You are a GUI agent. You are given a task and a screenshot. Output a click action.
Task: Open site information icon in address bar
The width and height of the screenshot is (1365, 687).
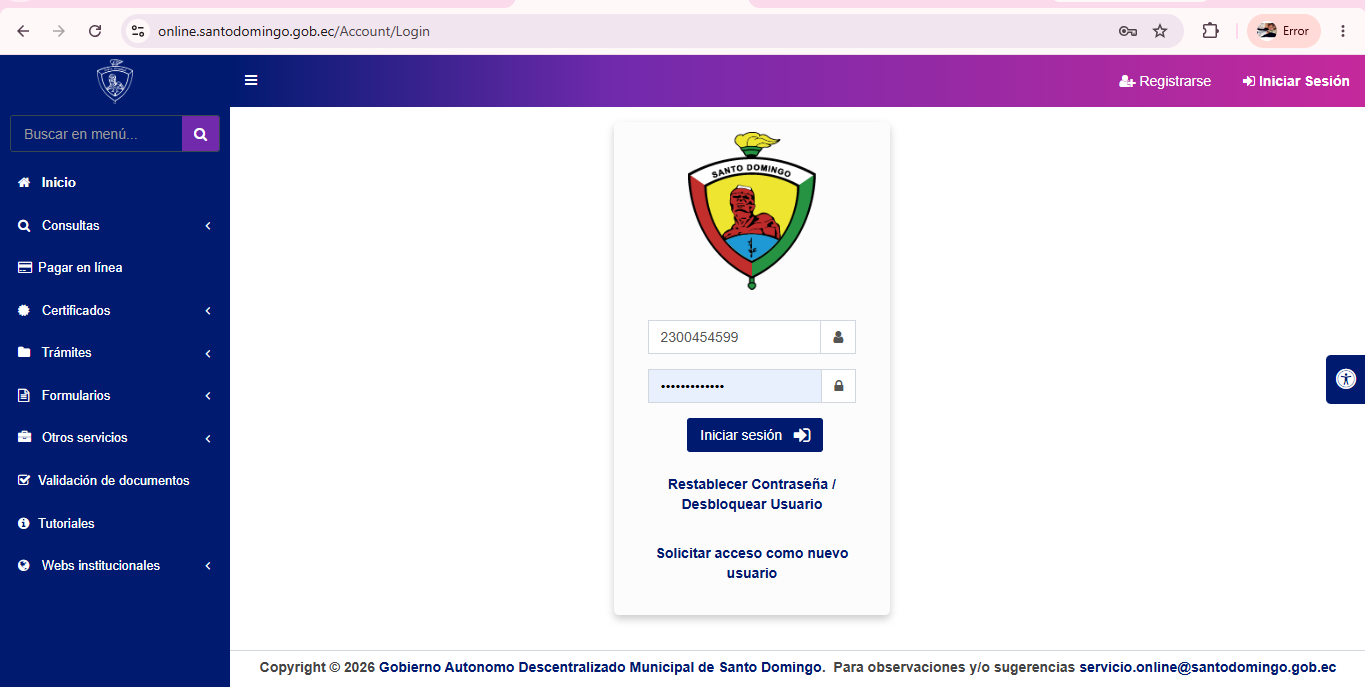click(139, 31)
